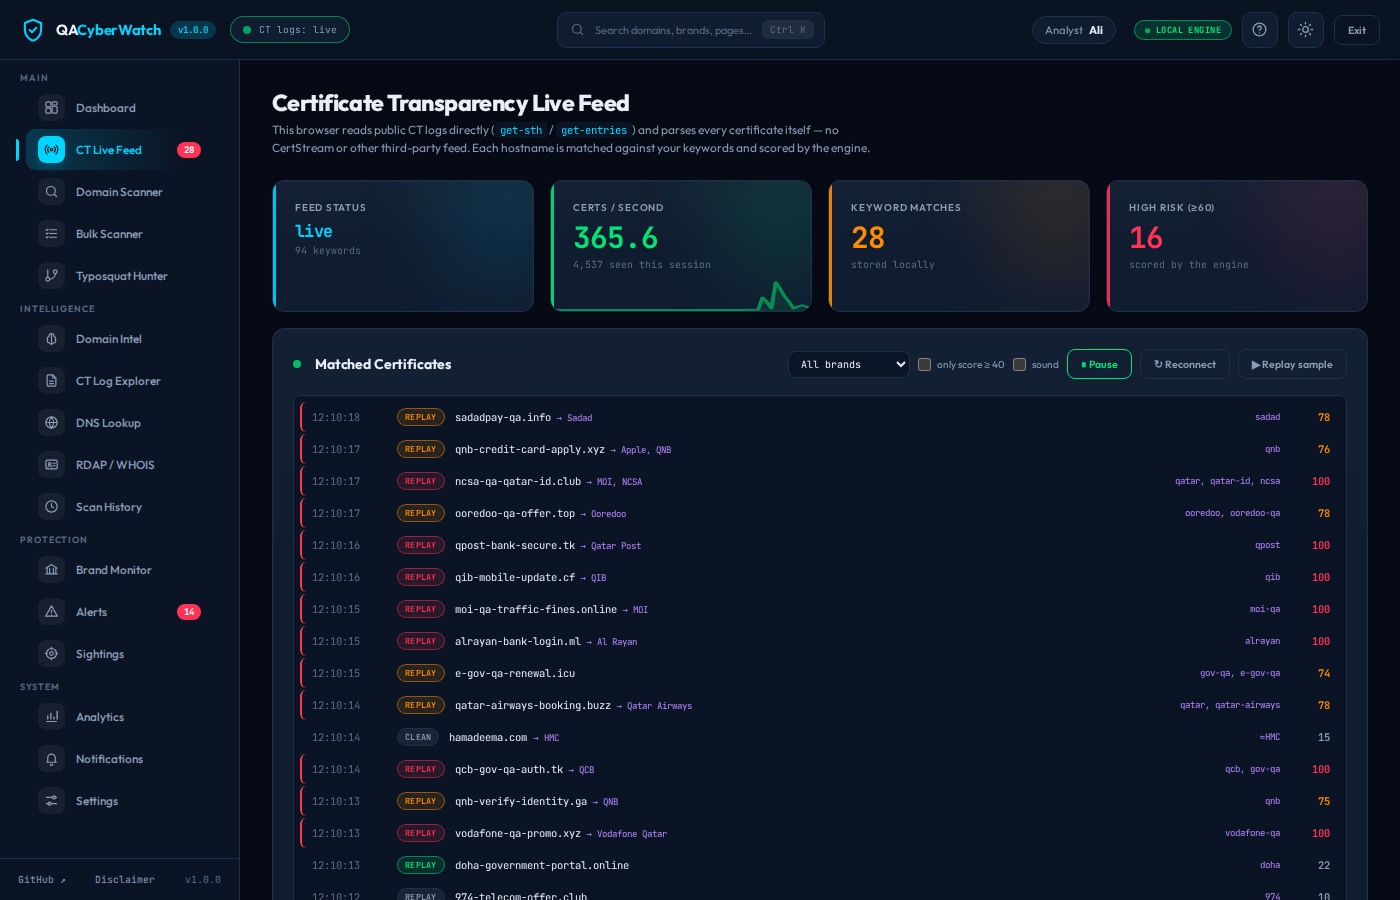
Task: Open the Brand Monitor bank icon
Action: 52,570
